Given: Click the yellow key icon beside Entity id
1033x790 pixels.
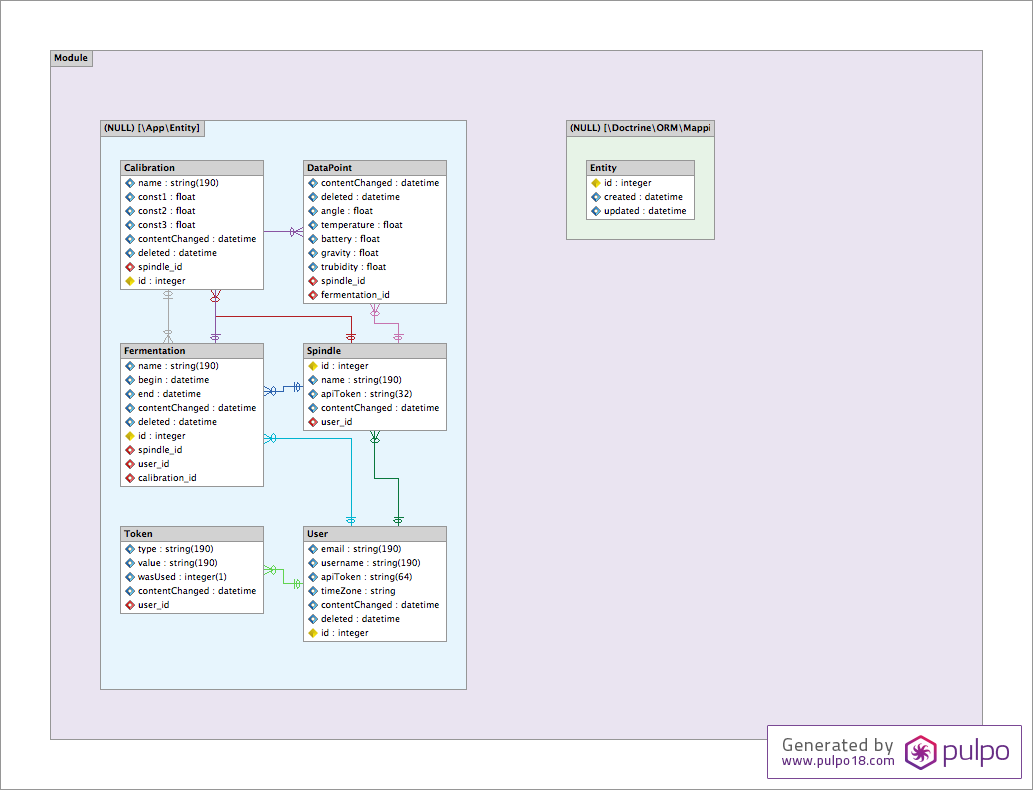Looking at the screenshot, I should pos(595,183).
